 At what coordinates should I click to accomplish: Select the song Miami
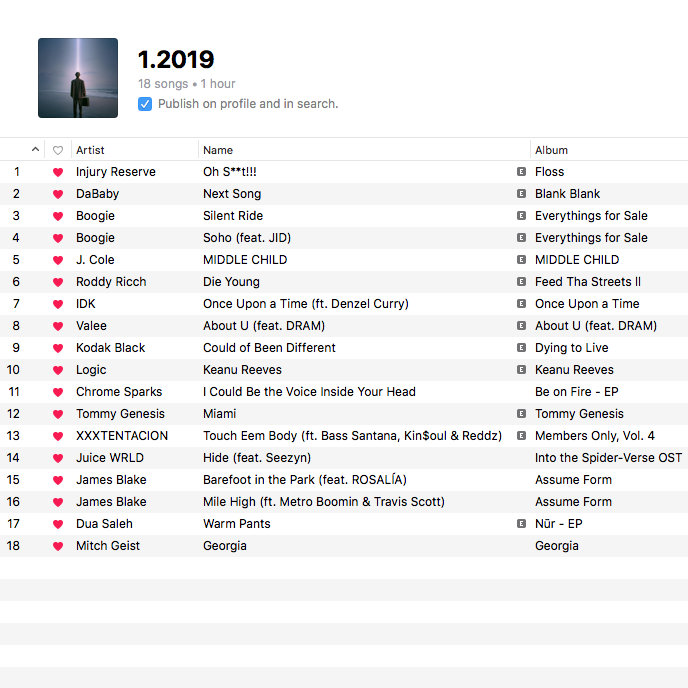219,413
